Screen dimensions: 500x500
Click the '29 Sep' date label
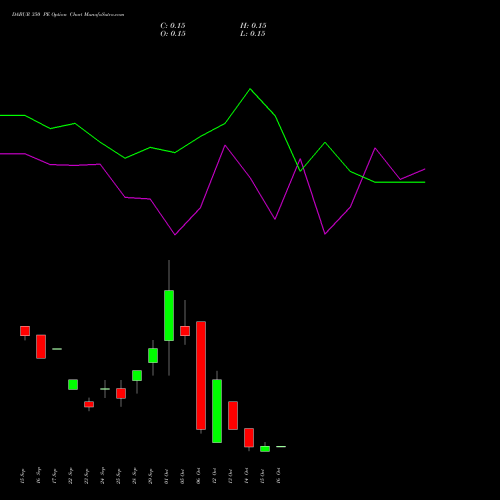click(150, 476)
